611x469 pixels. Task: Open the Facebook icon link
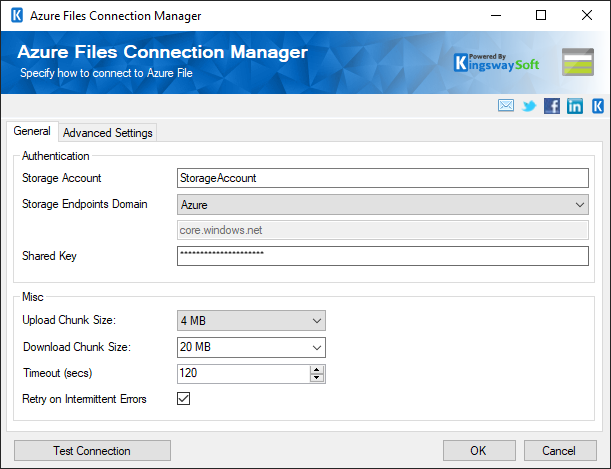(552, 106)
